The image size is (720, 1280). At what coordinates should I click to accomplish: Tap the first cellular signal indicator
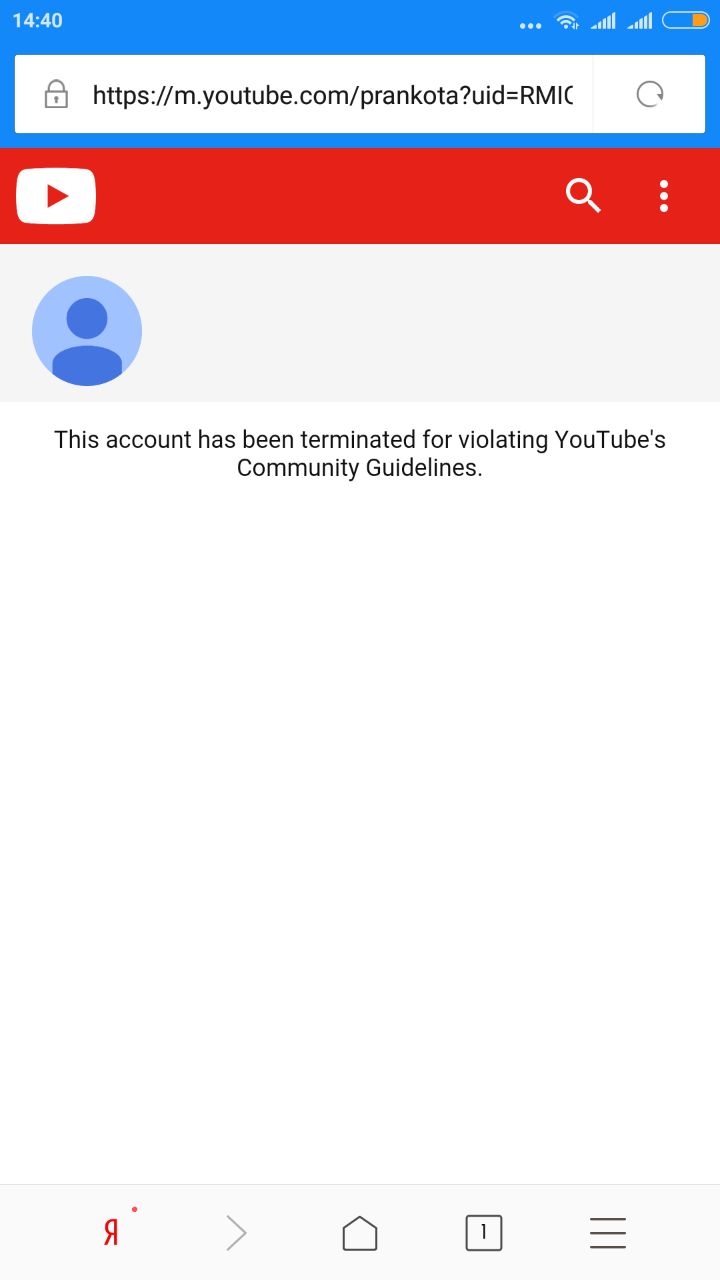pos(603,21)
